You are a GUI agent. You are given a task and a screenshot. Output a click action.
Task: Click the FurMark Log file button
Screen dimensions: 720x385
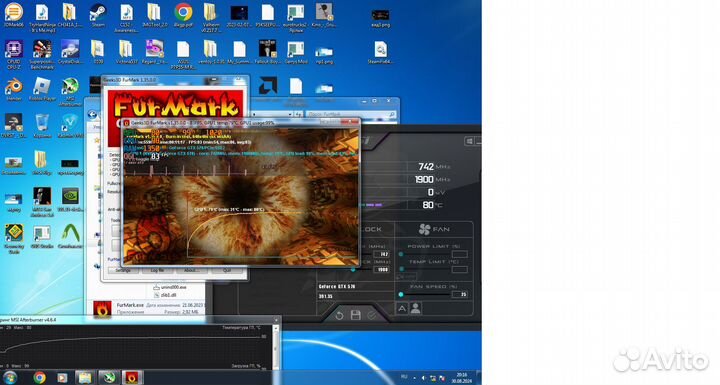(x=157, y=270)
